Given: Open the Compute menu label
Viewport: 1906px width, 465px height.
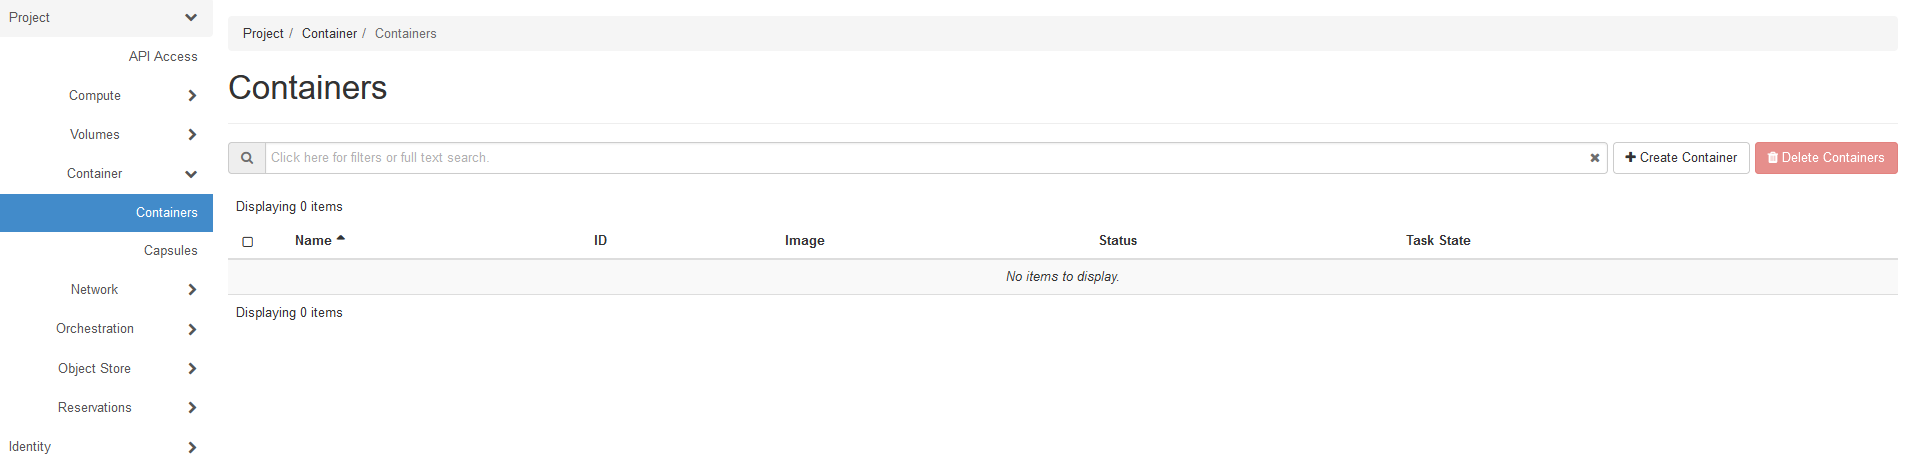Looking at the screenshot, I should (95, 96).
